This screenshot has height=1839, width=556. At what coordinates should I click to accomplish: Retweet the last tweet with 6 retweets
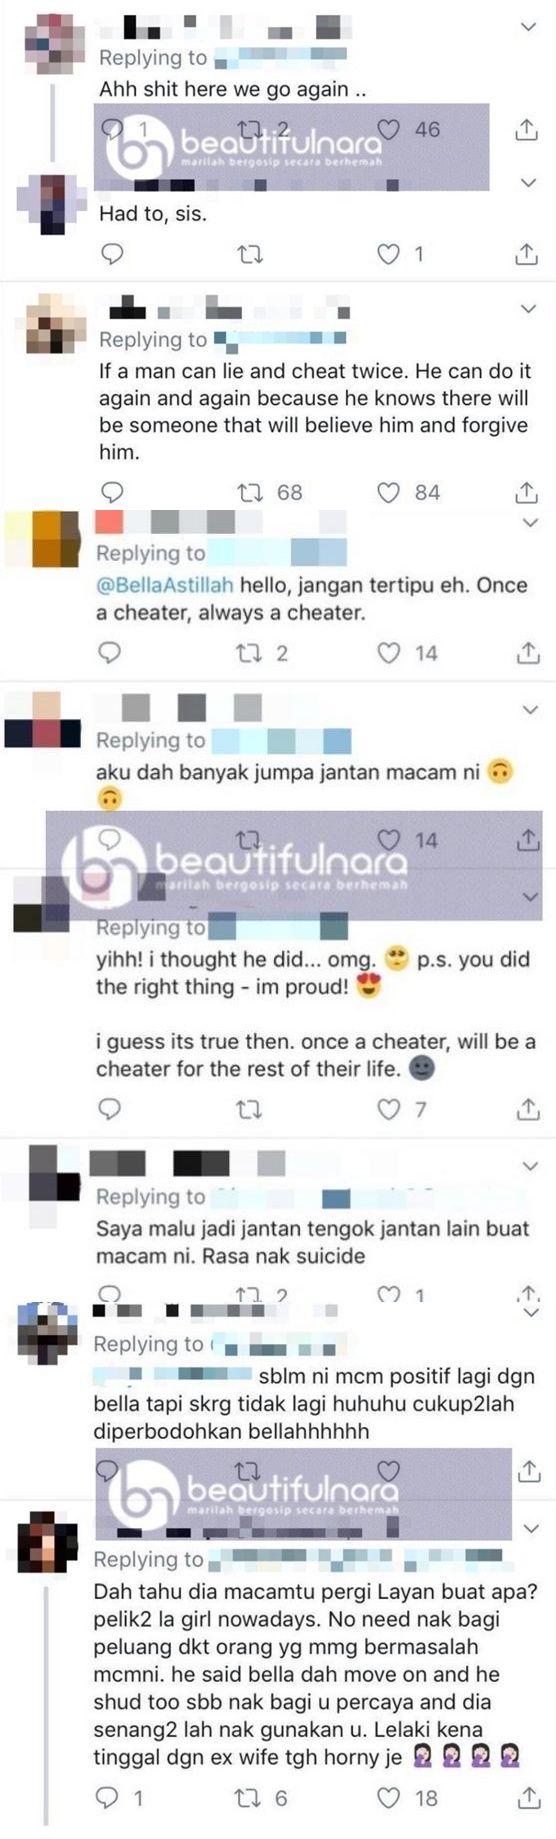[x=247, y=1798]
